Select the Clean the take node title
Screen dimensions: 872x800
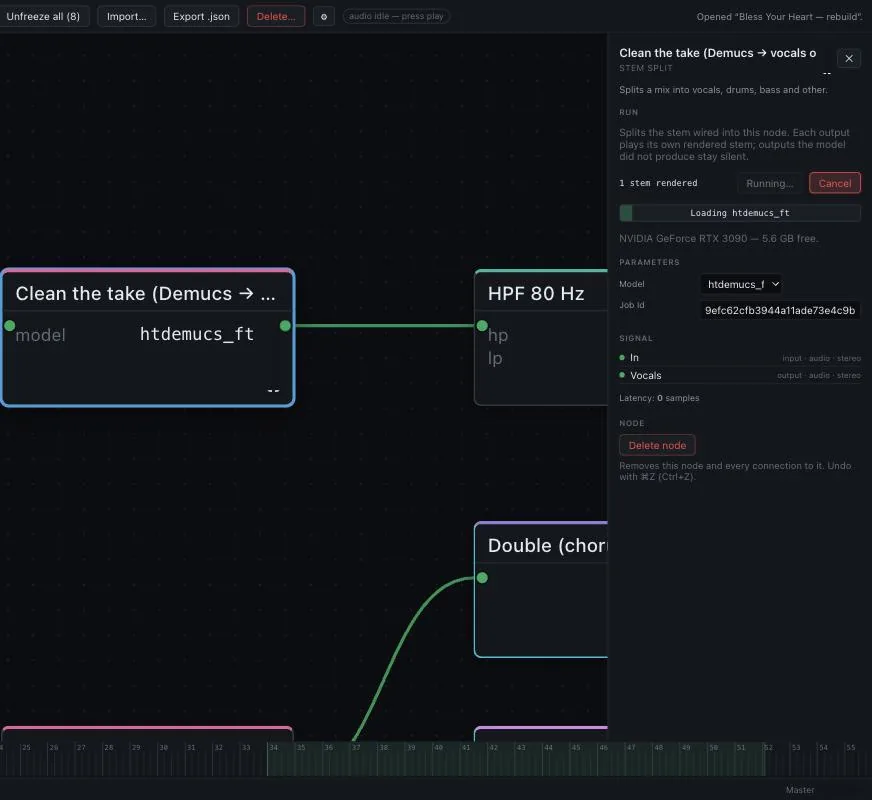pos(145,294)
